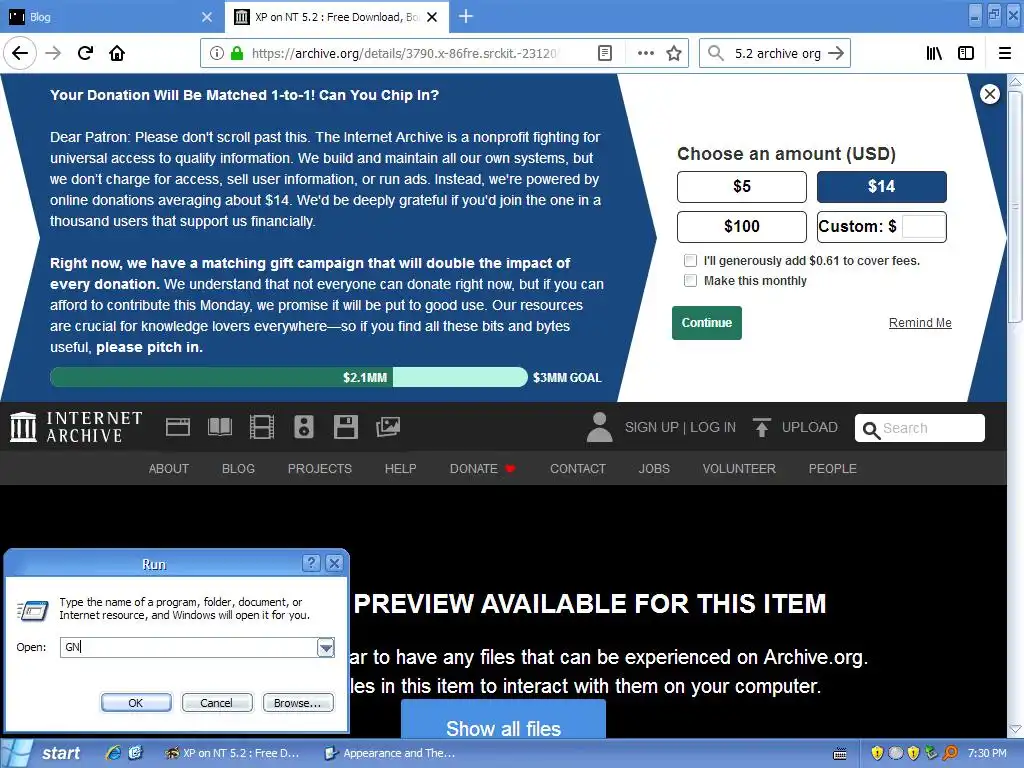This screenshot has width=1024, height=768.
Task: Switch to the Blog tab
Action: coord(111,17)
